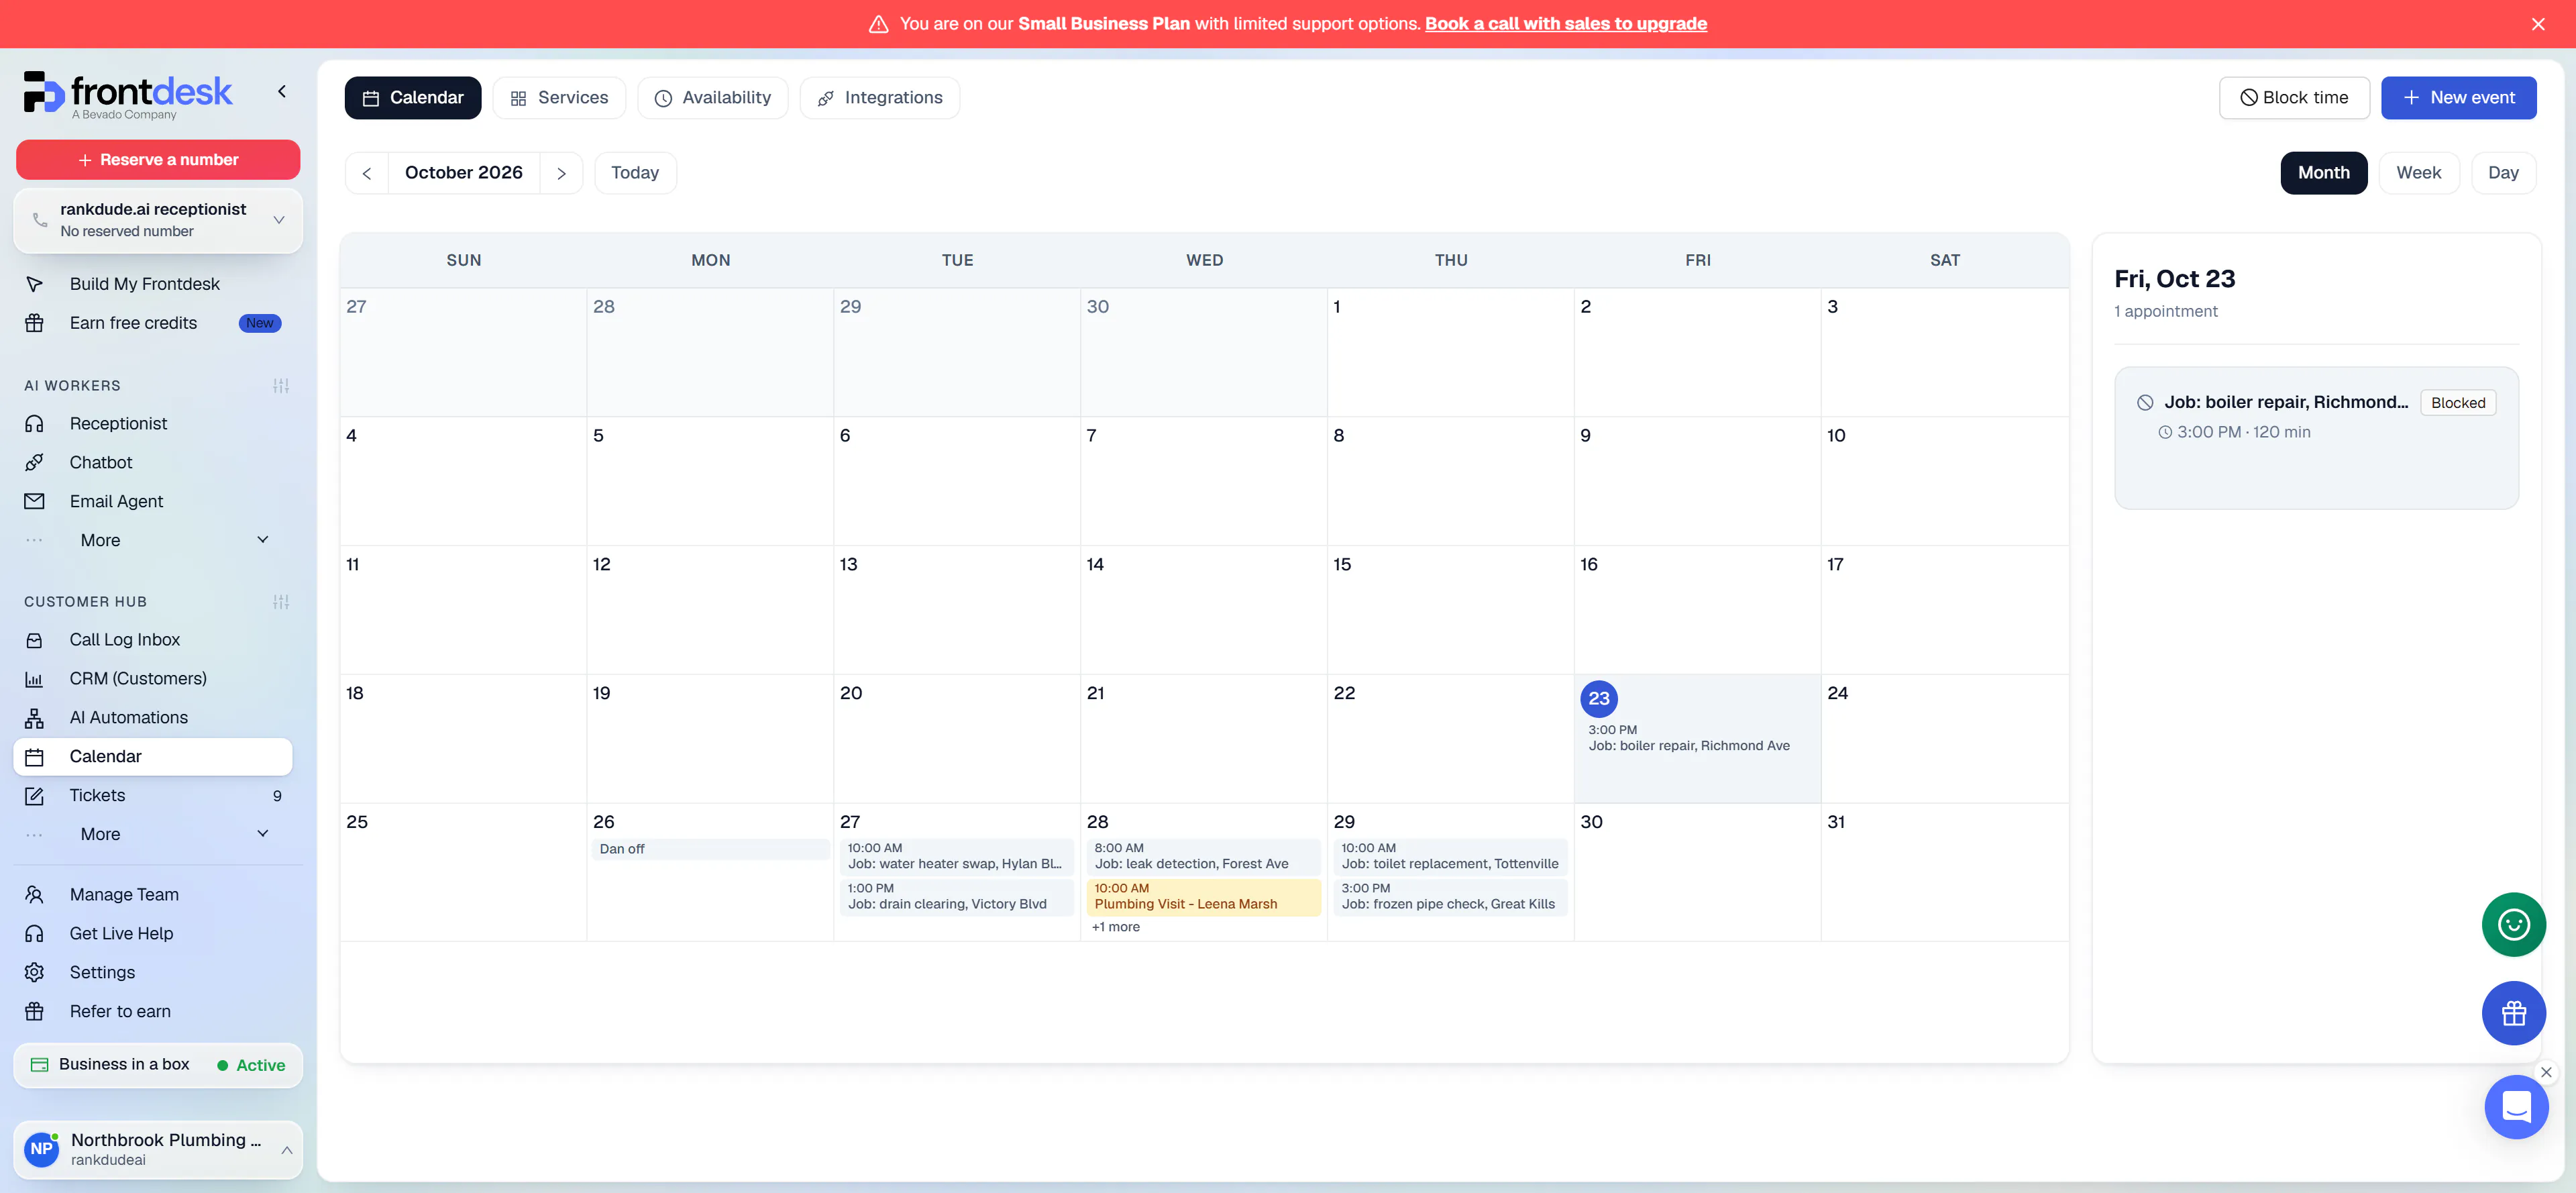The height and width of the screenshot is (1193, 2576).
Task: Click Reserve a number
Action: (158, 160)
